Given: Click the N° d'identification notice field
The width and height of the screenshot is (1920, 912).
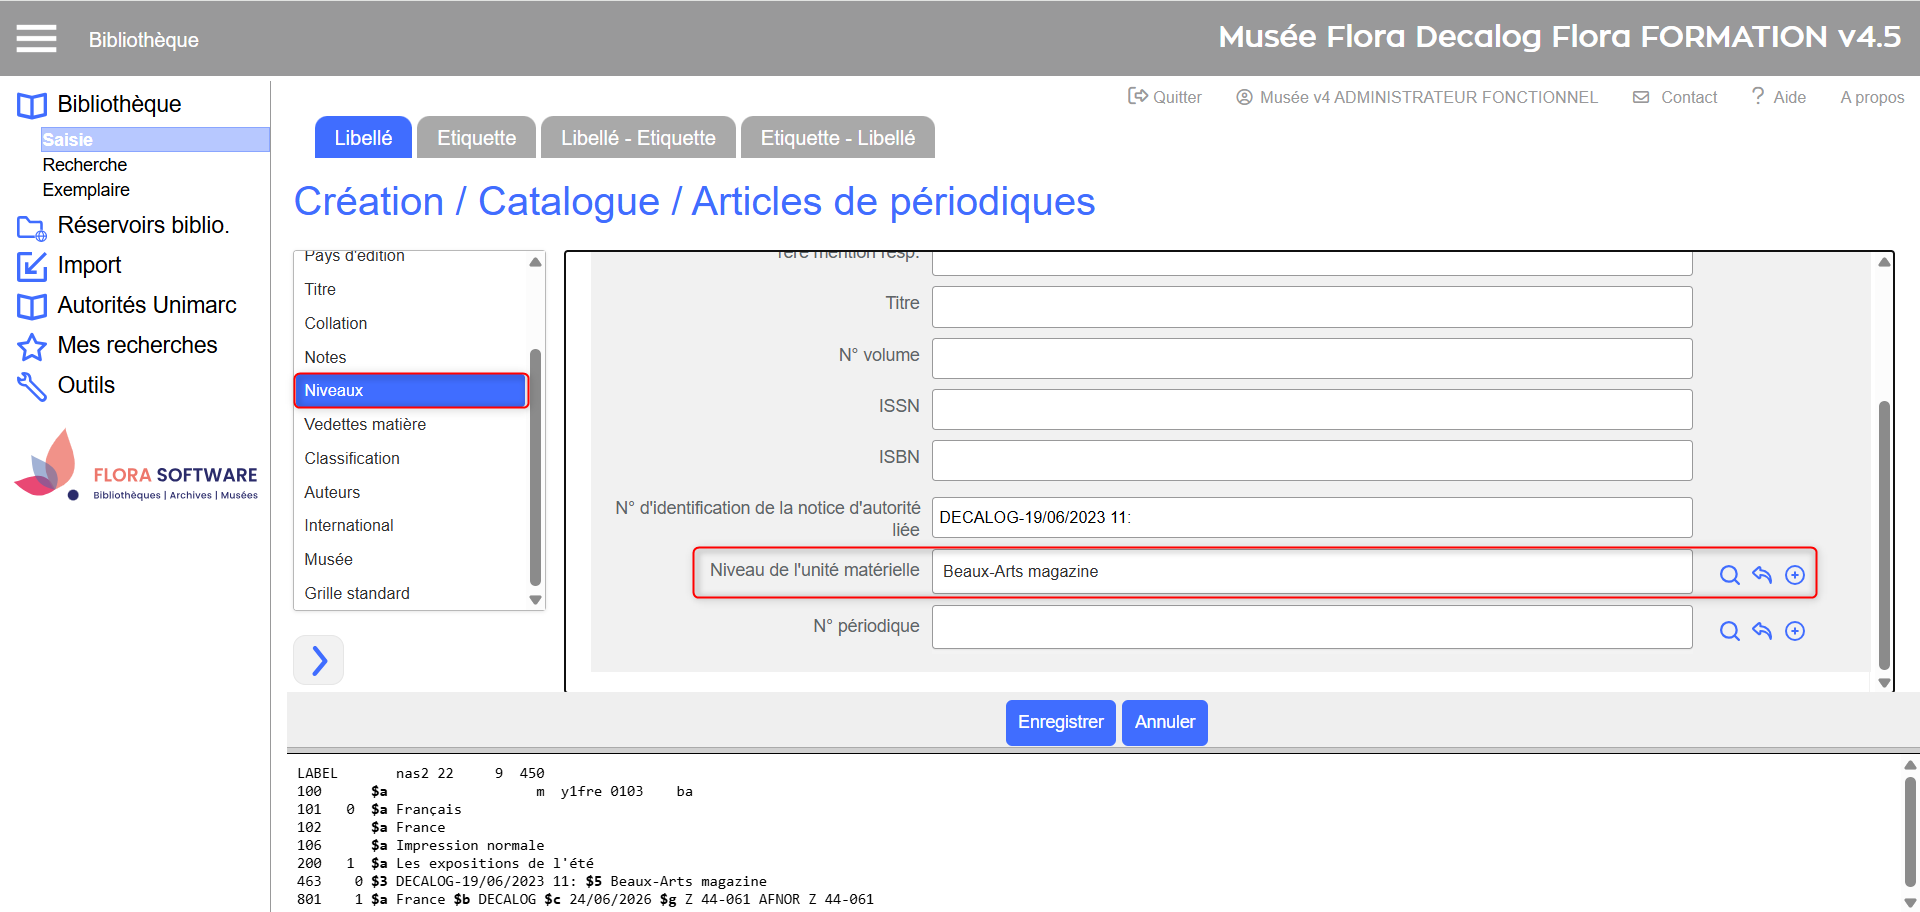Looking at the screenshot, I should click(x=1312, y=517).
